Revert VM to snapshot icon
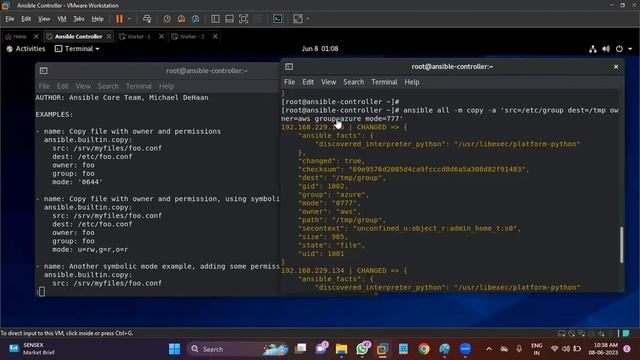The image size is (640, 360). pyautogui.click(x=181, y=19)
